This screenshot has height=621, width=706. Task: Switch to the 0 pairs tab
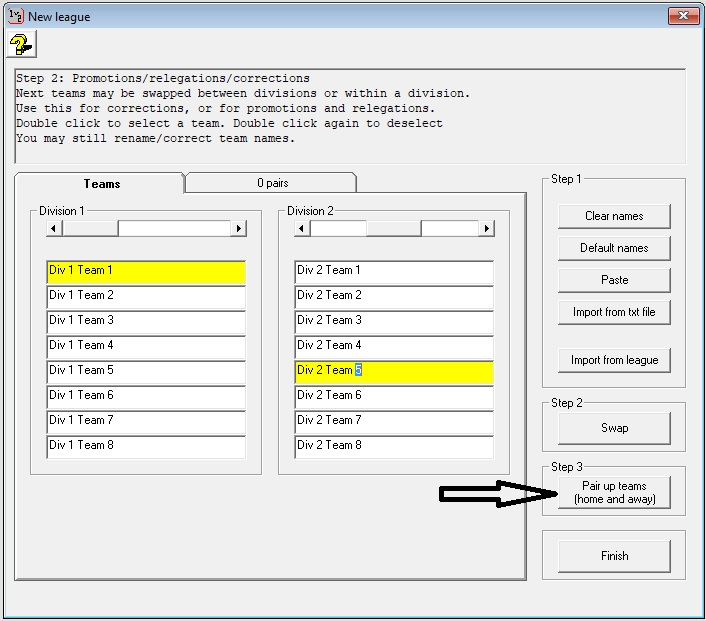(x=271, y=183)
